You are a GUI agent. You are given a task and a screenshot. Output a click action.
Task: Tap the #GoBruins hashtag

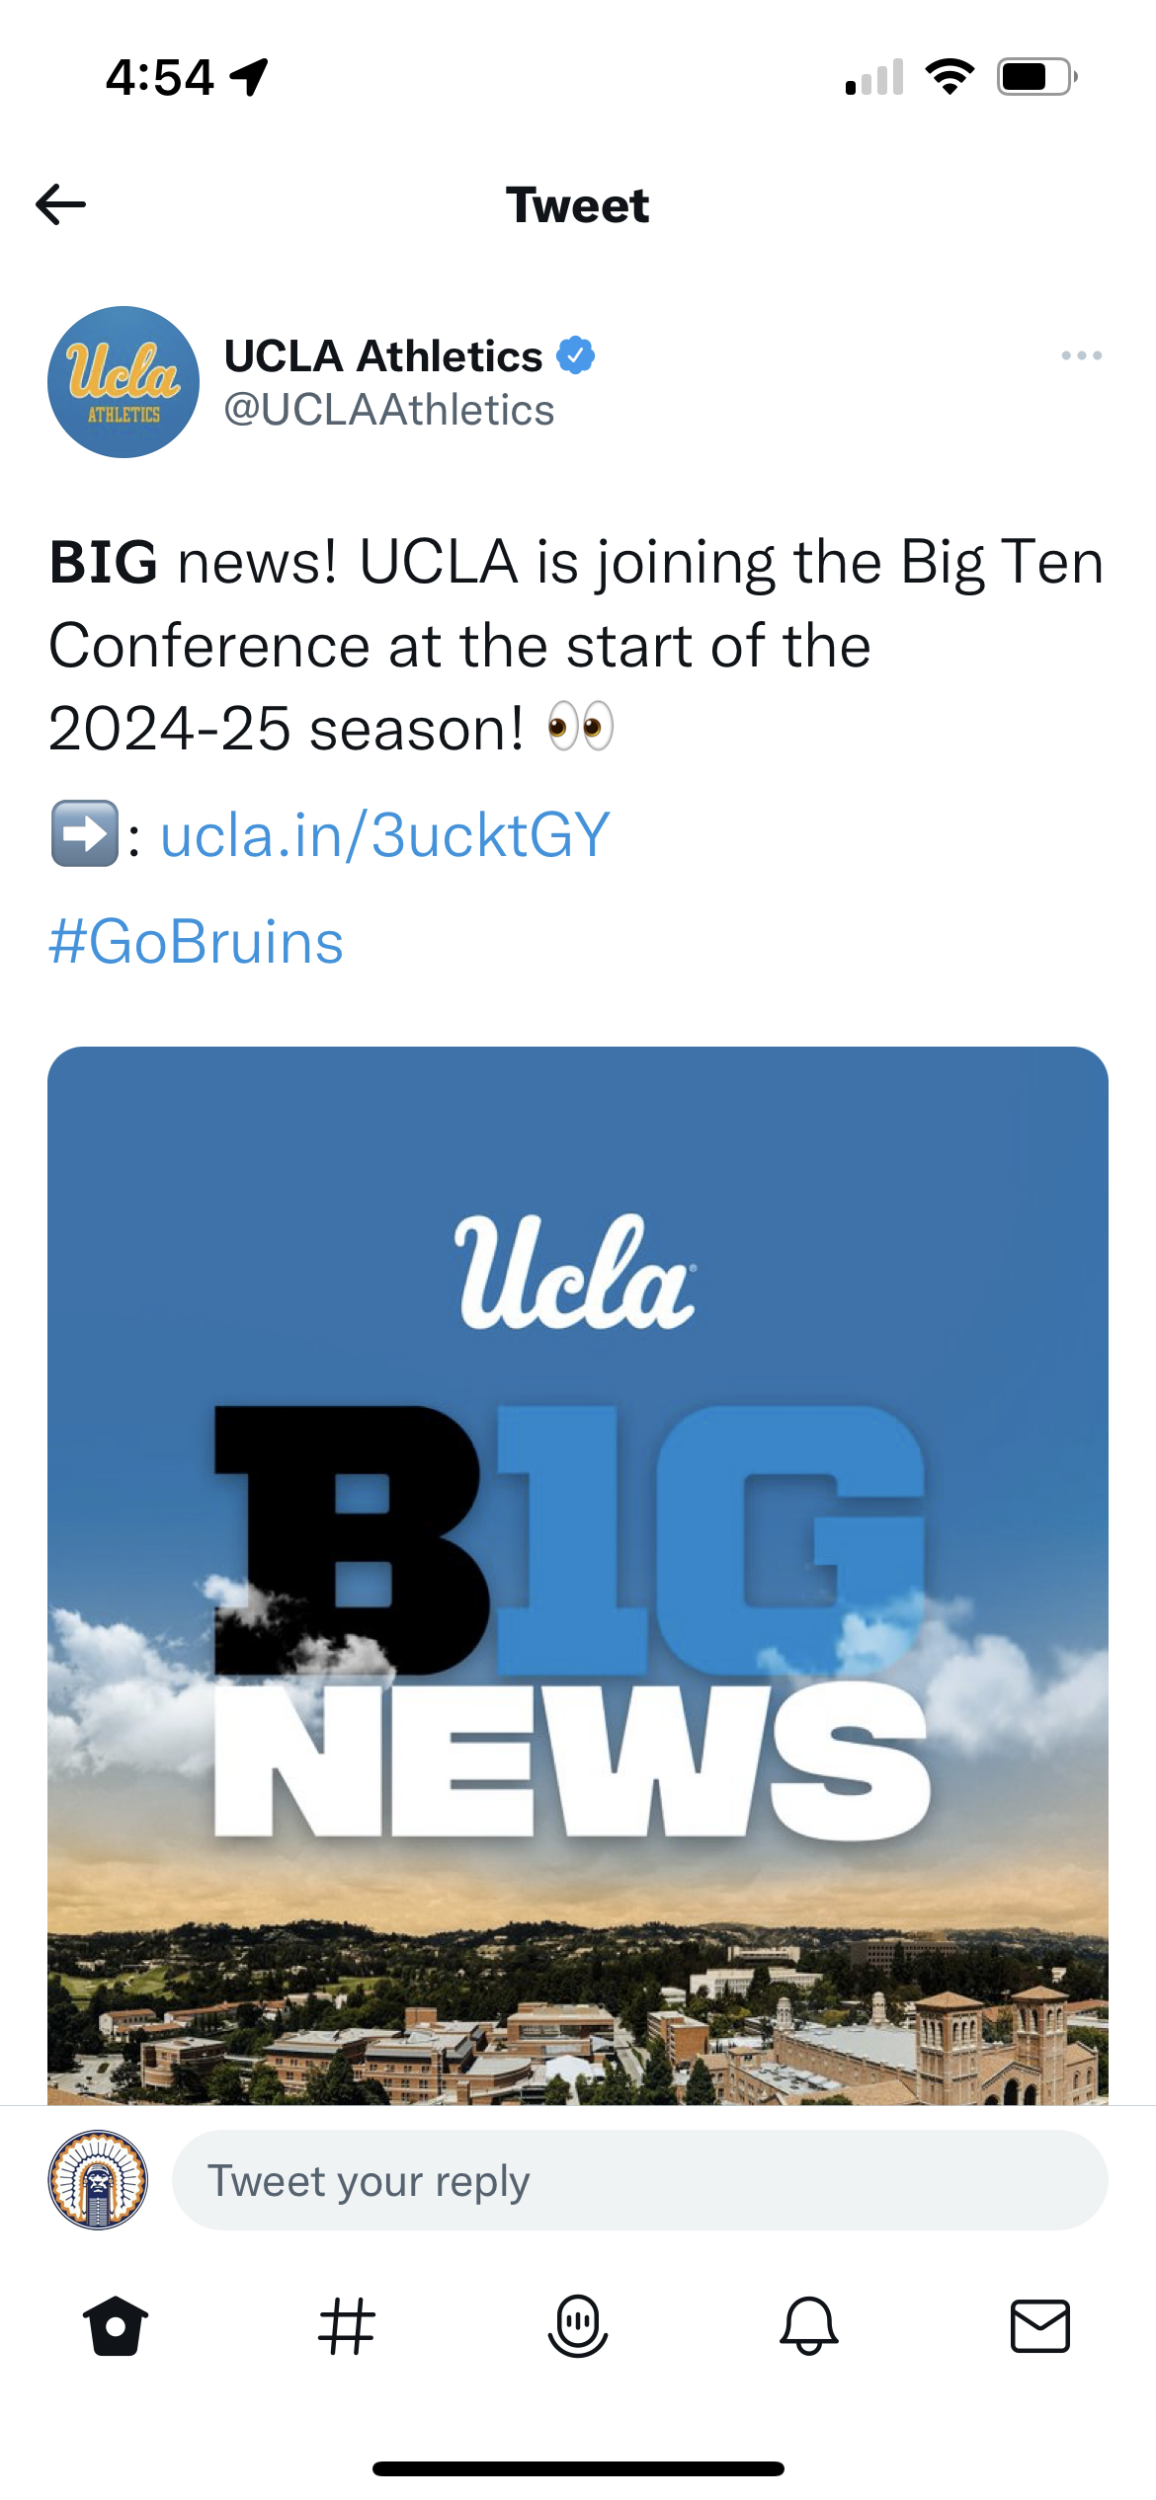pyautogui.click(x=196, y=942)
